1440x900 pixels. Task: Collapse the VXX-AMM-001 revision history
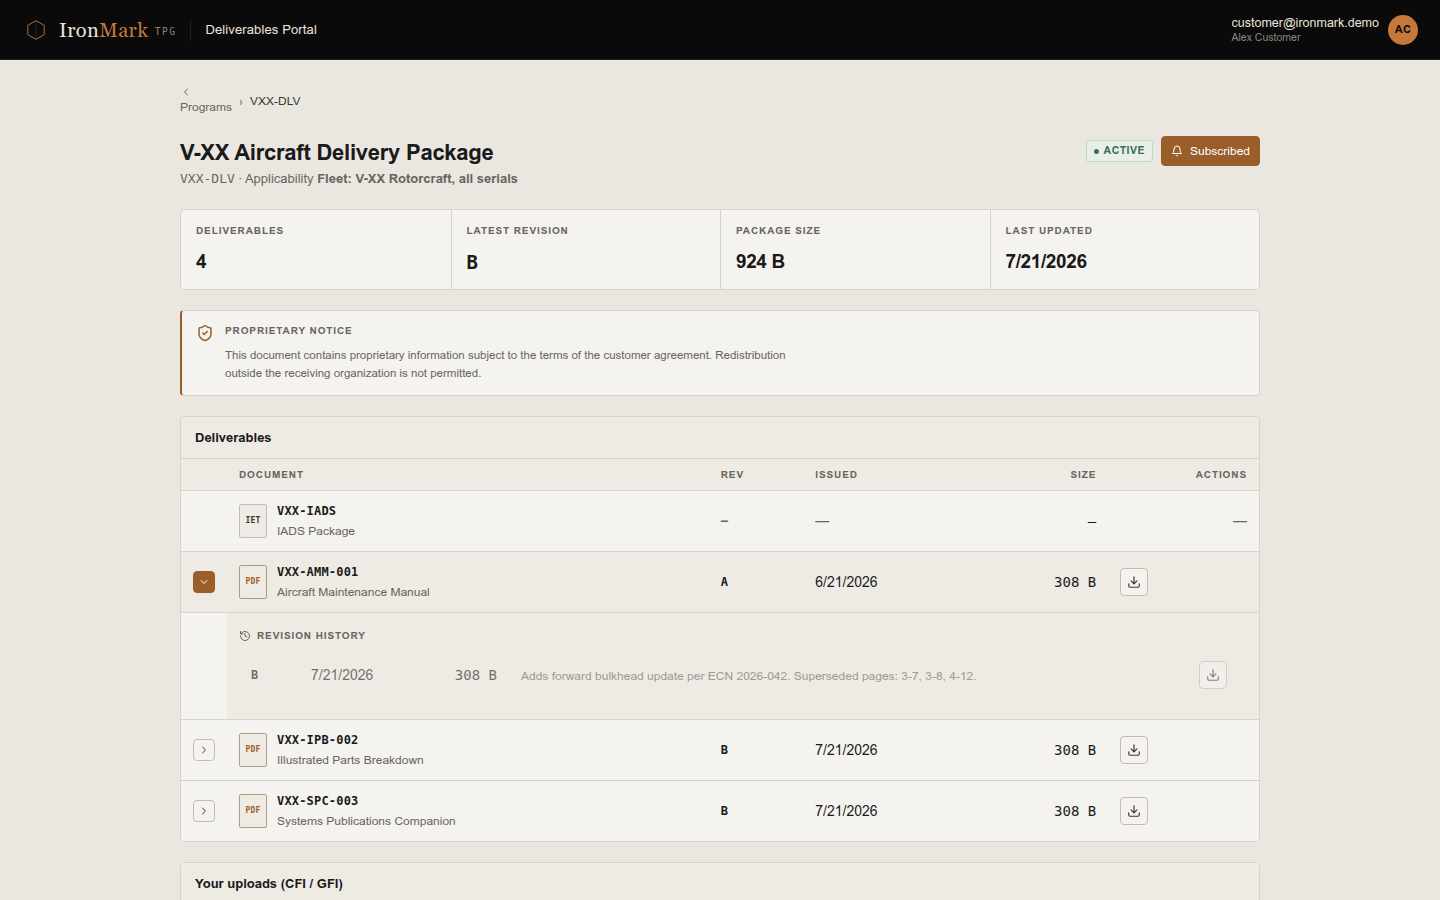(204, 582)
